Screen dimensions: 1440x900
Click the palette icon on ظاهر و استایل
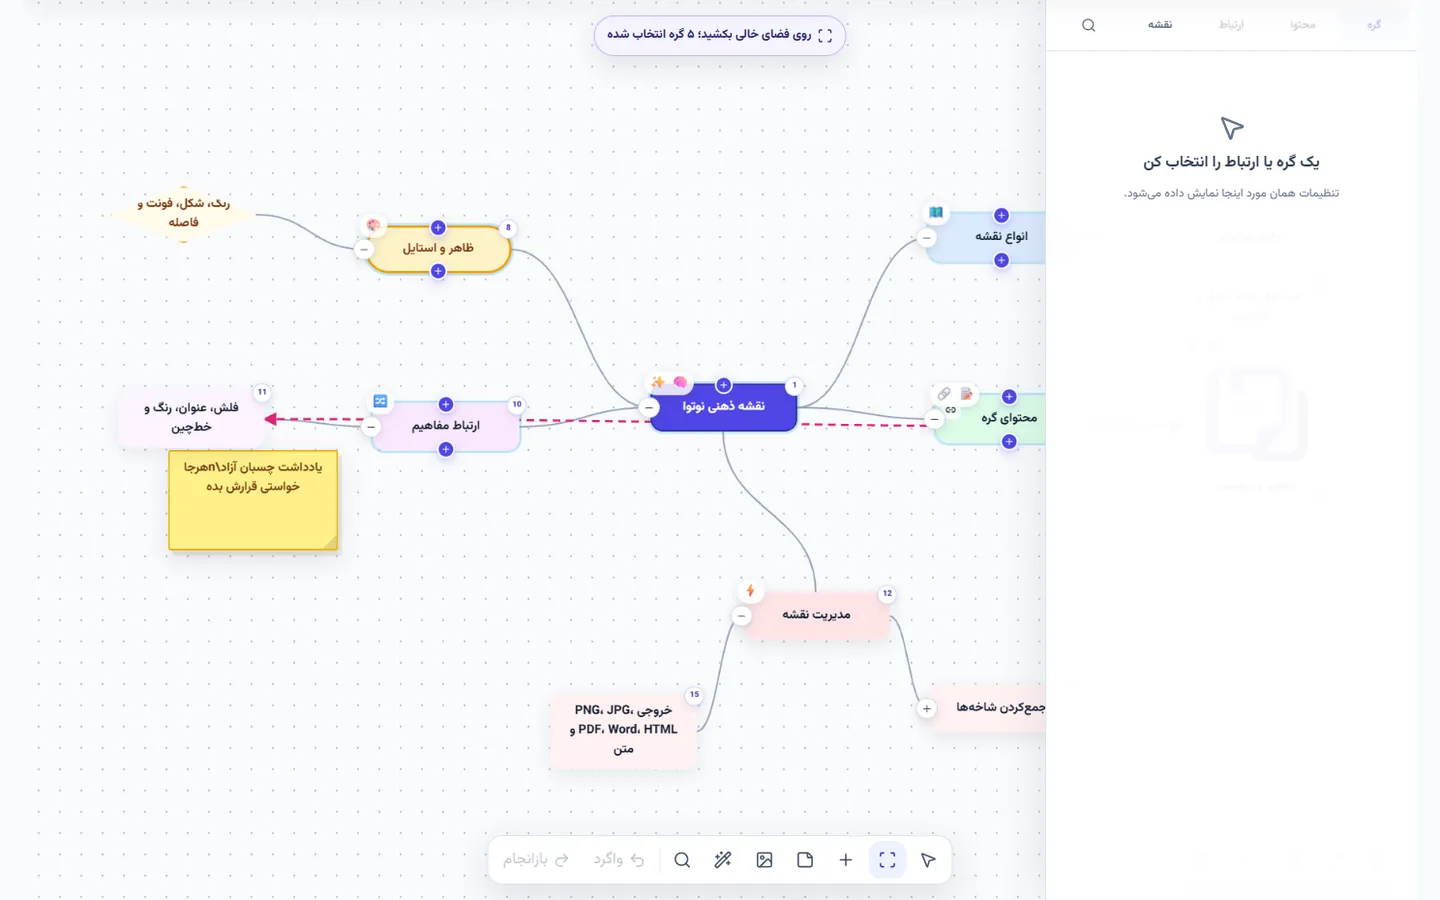tap(373, 226)
